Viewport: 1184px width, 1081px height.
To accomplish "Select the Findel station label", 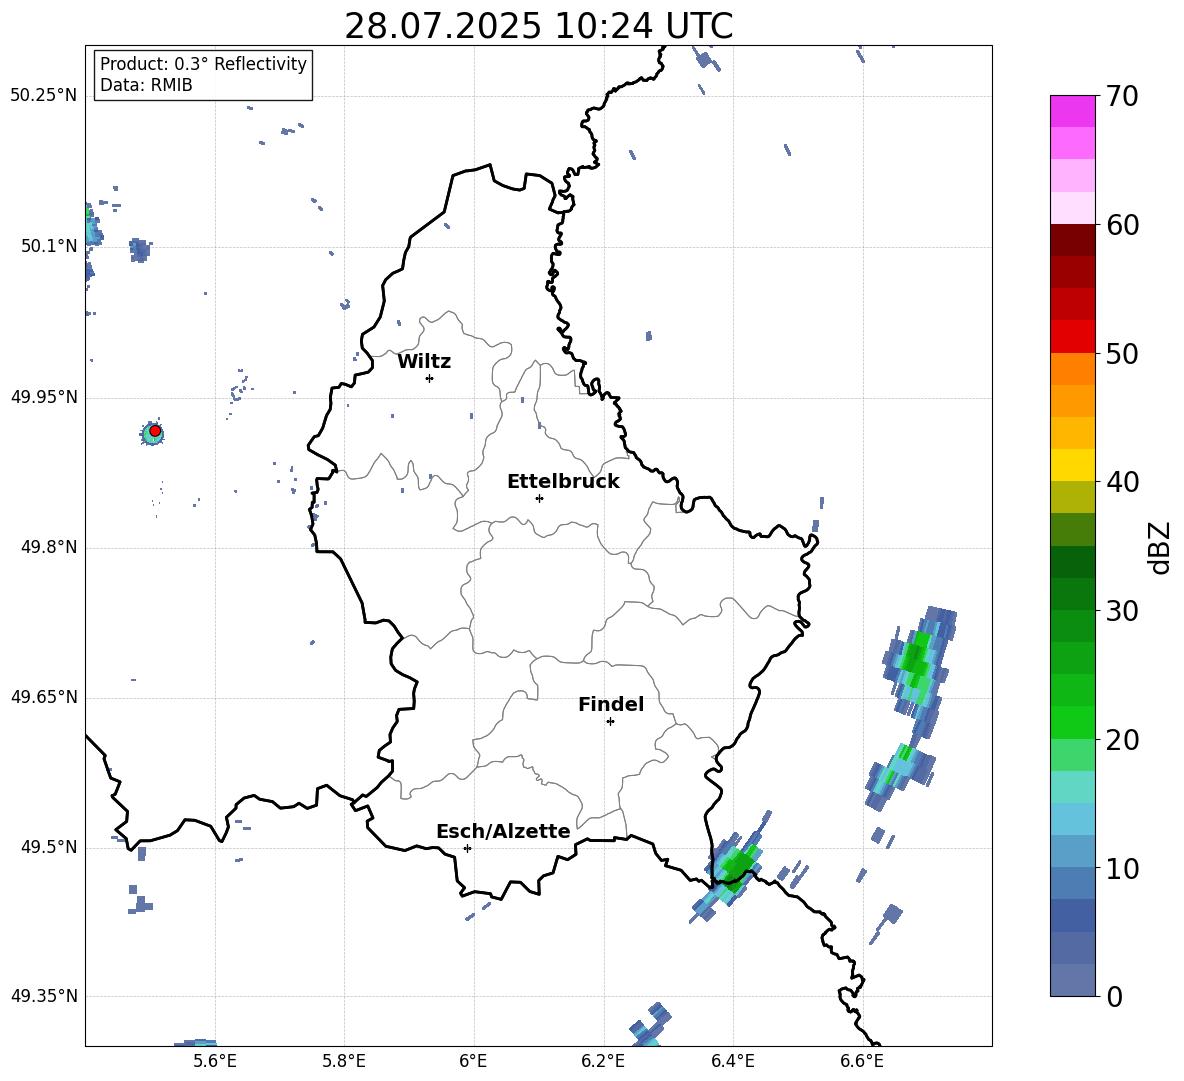I will [611, 704].
